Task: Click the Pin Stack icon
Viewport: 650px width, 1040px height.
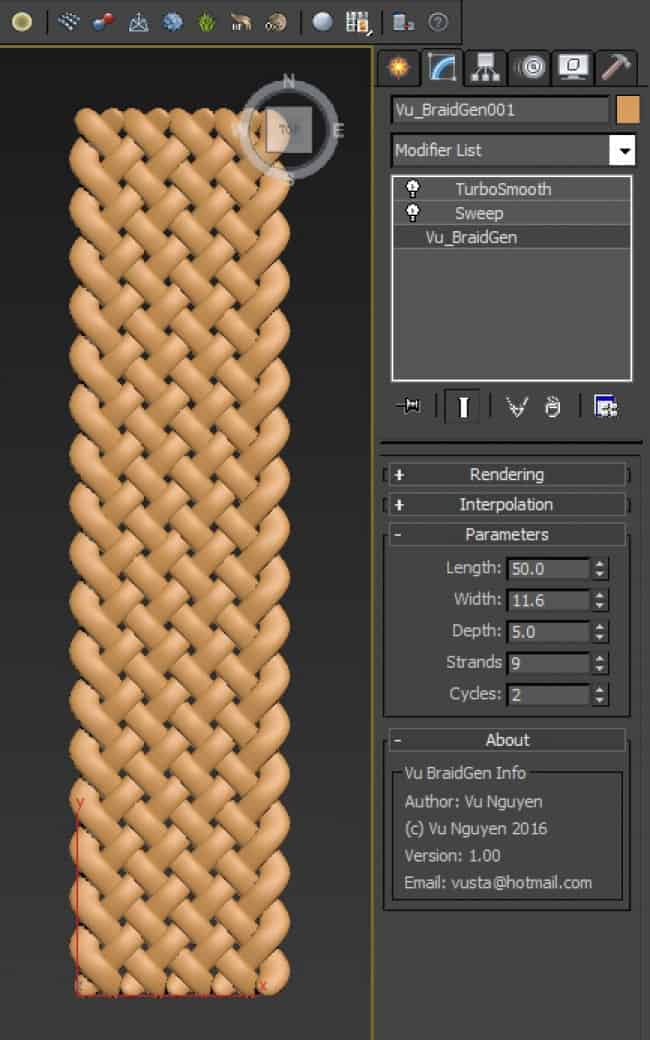Action: click(408, 406)
